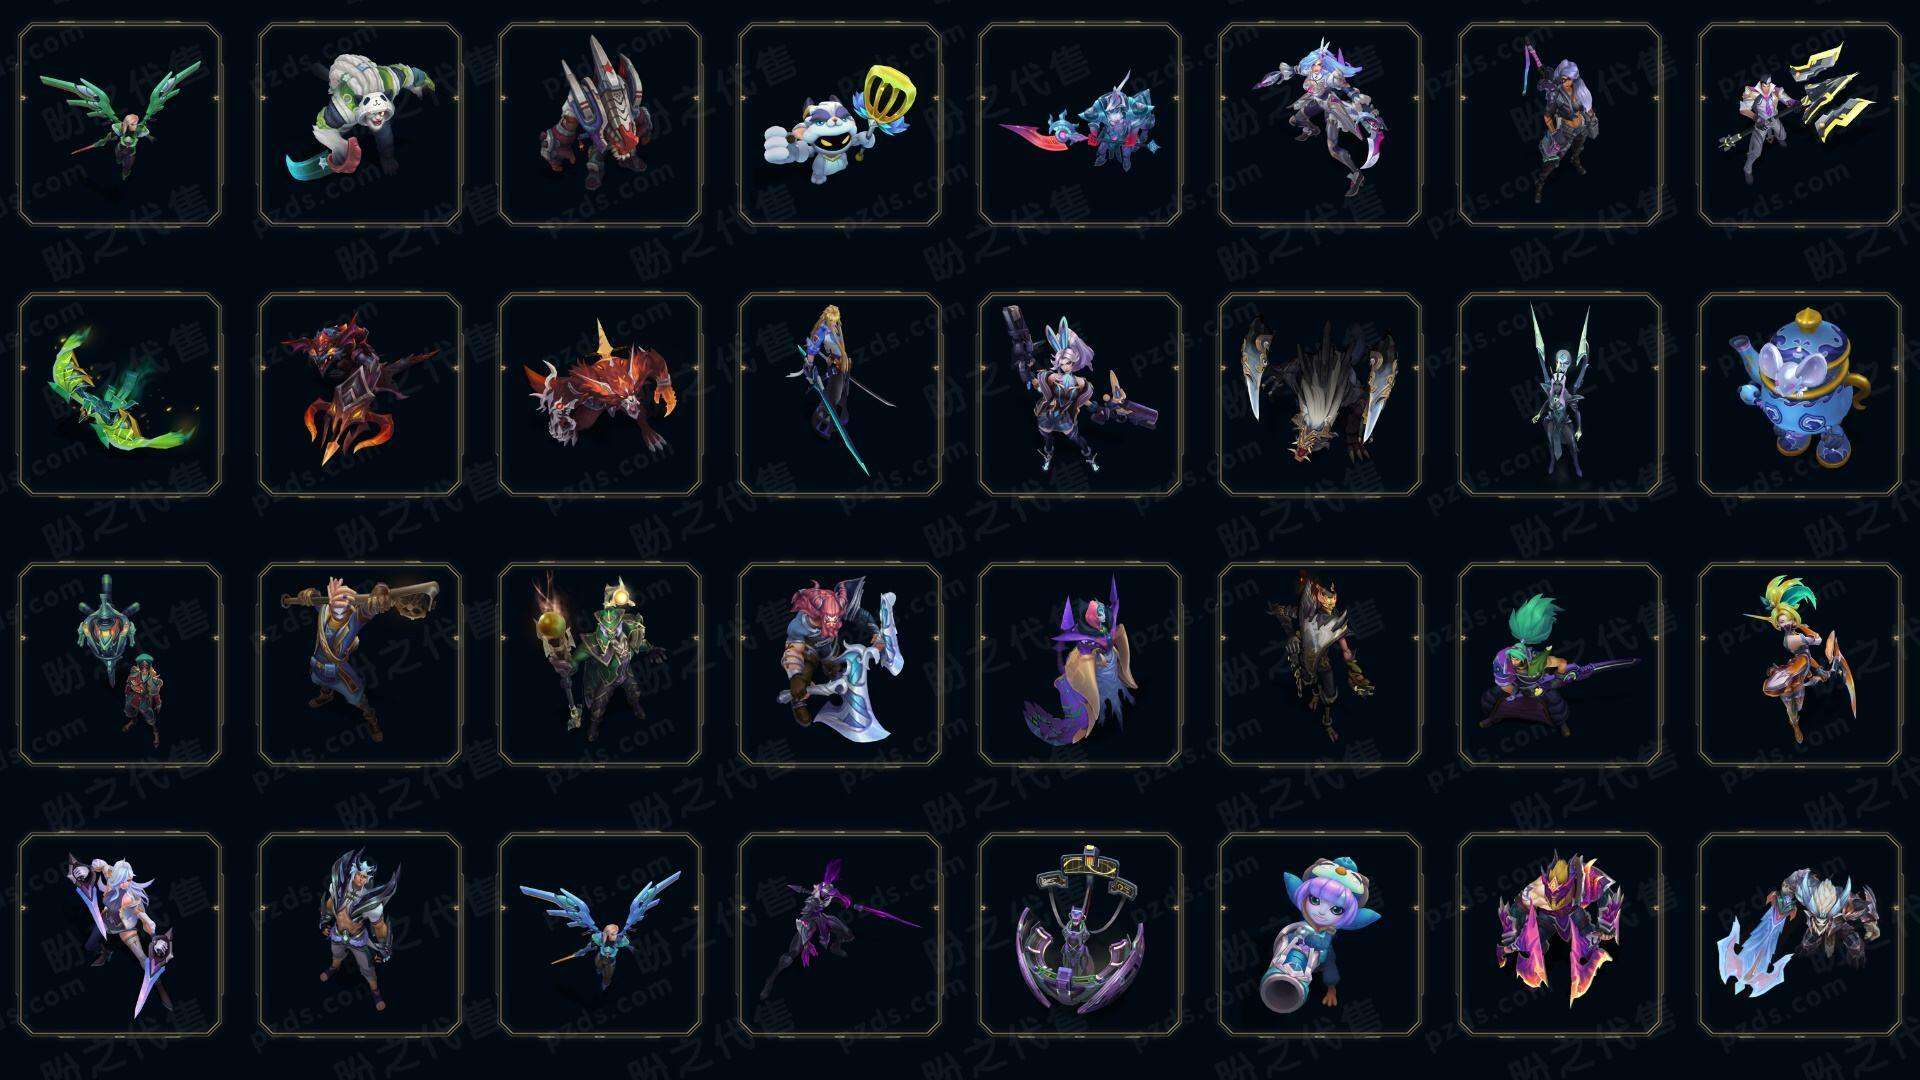Click the magenta and gold armored skin
Screen dimensions: 1920x1080
pos(1560,934)
